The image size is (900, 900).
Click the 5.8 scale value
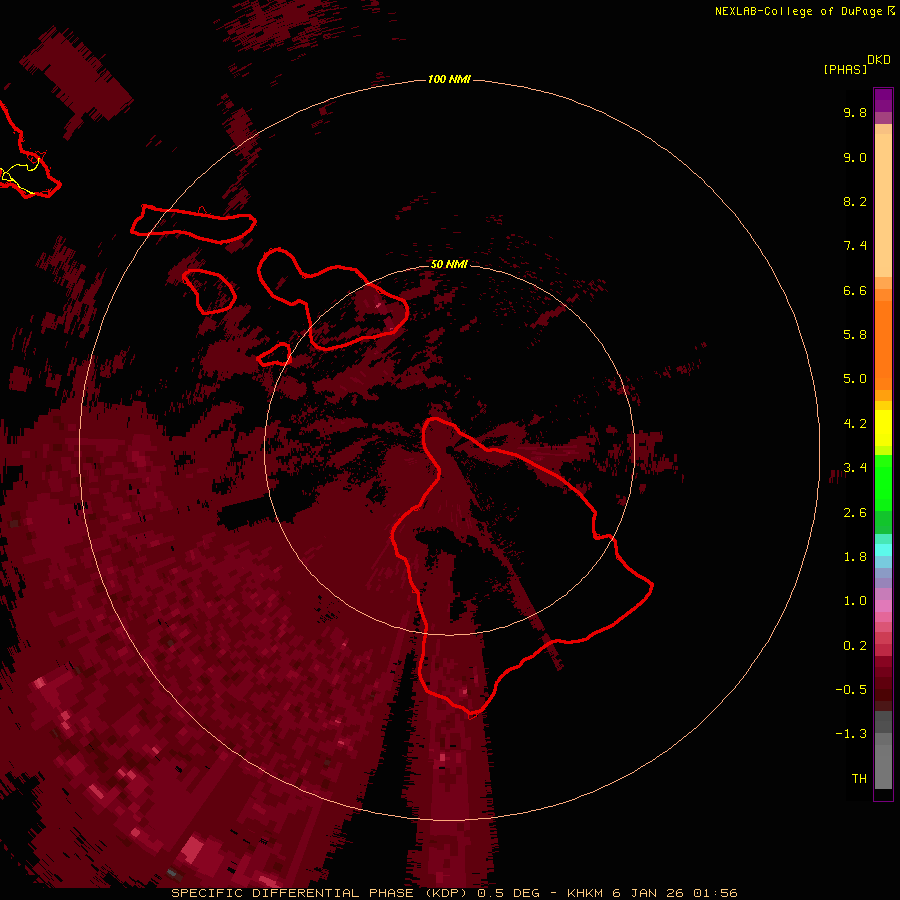click(855, 335)
